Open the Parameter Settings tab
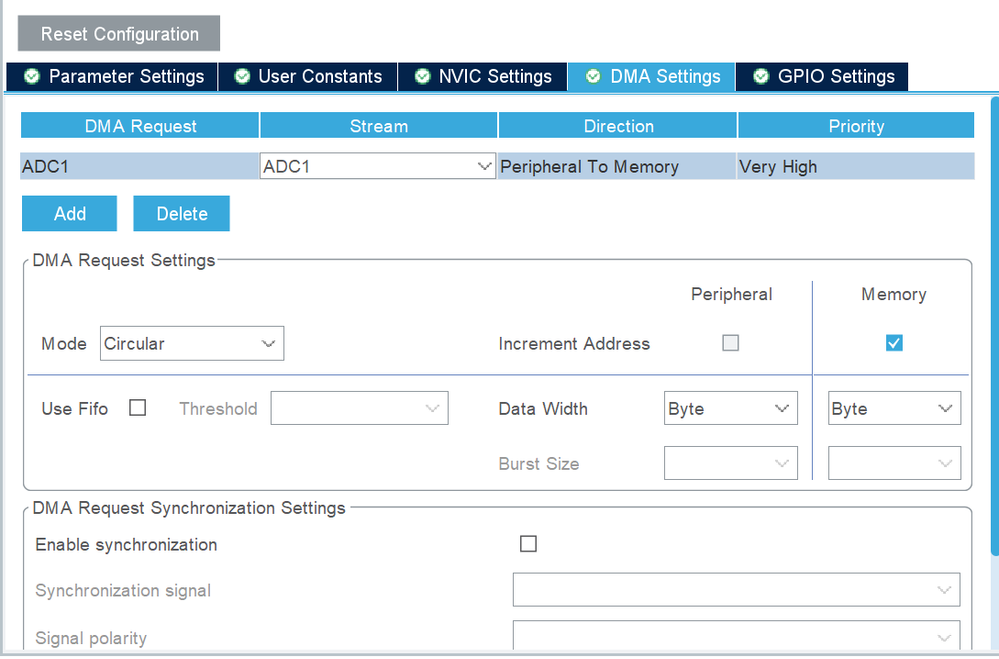Screen dimensions: 999x659 point(112,76)
